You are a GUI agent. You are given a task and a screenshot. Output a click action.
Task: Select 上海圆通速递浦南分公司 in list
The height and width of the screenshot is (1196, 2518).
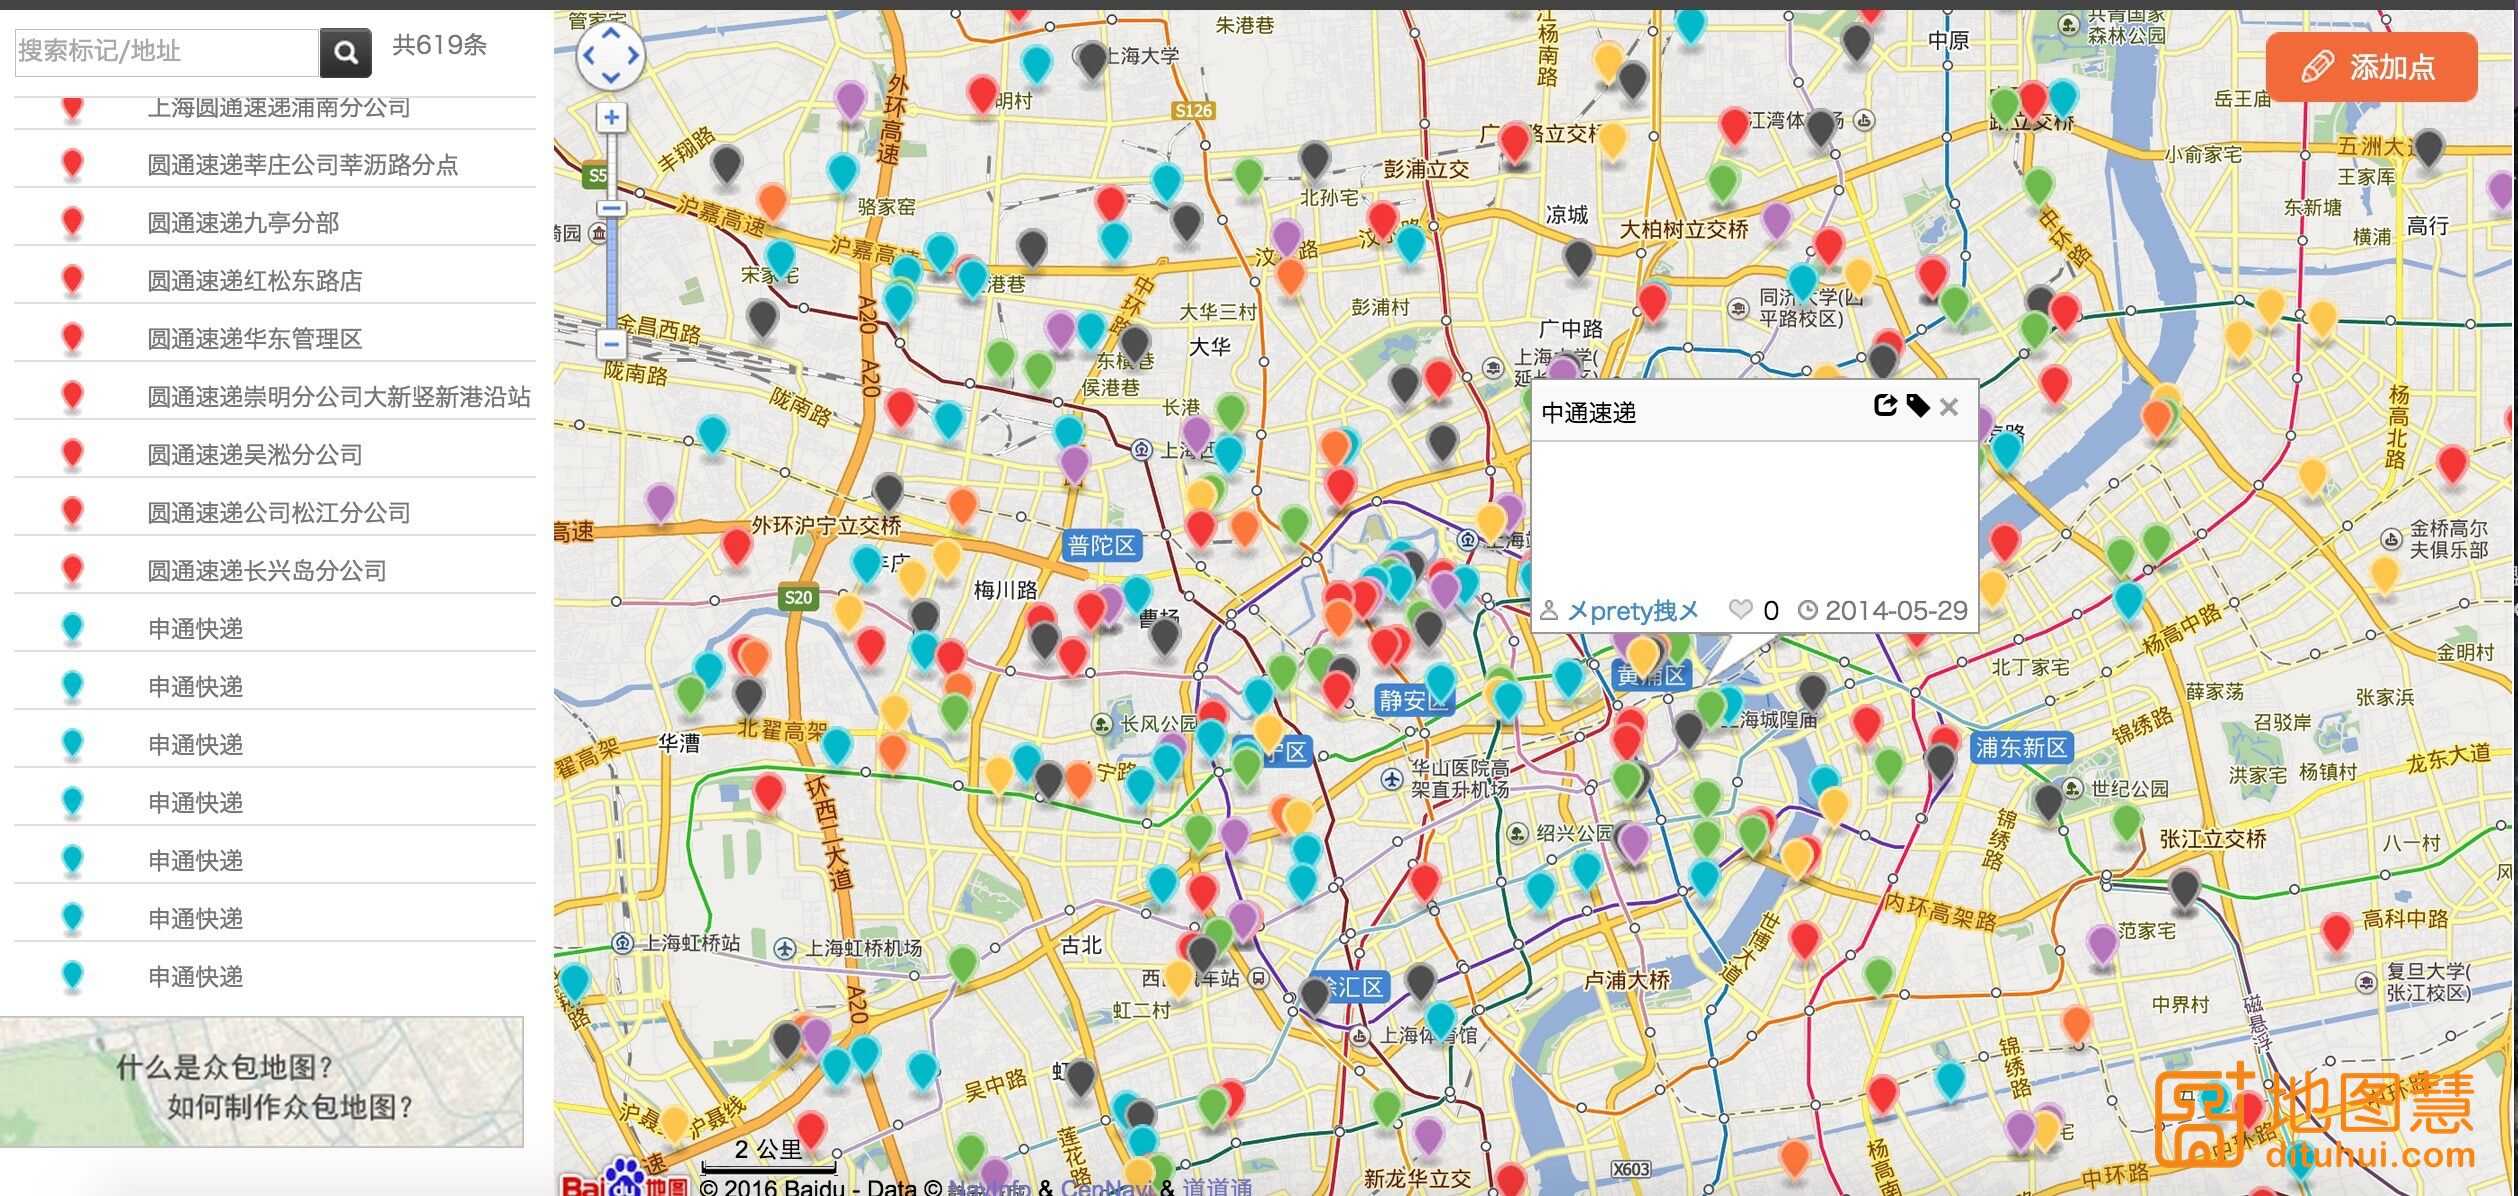tap(275, 108)
